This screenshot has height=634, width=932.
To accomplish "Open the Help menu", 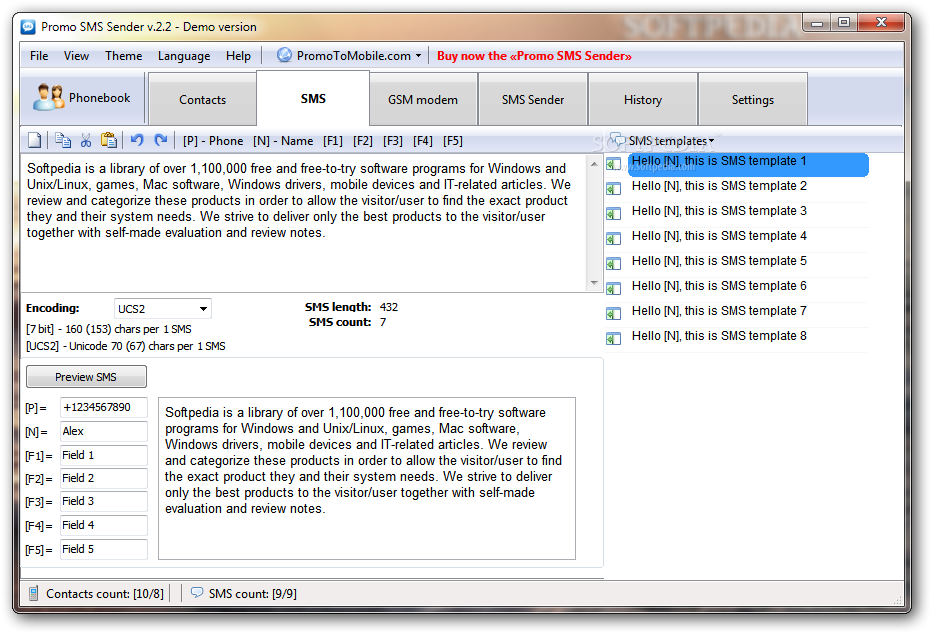I will coord(238,56).
